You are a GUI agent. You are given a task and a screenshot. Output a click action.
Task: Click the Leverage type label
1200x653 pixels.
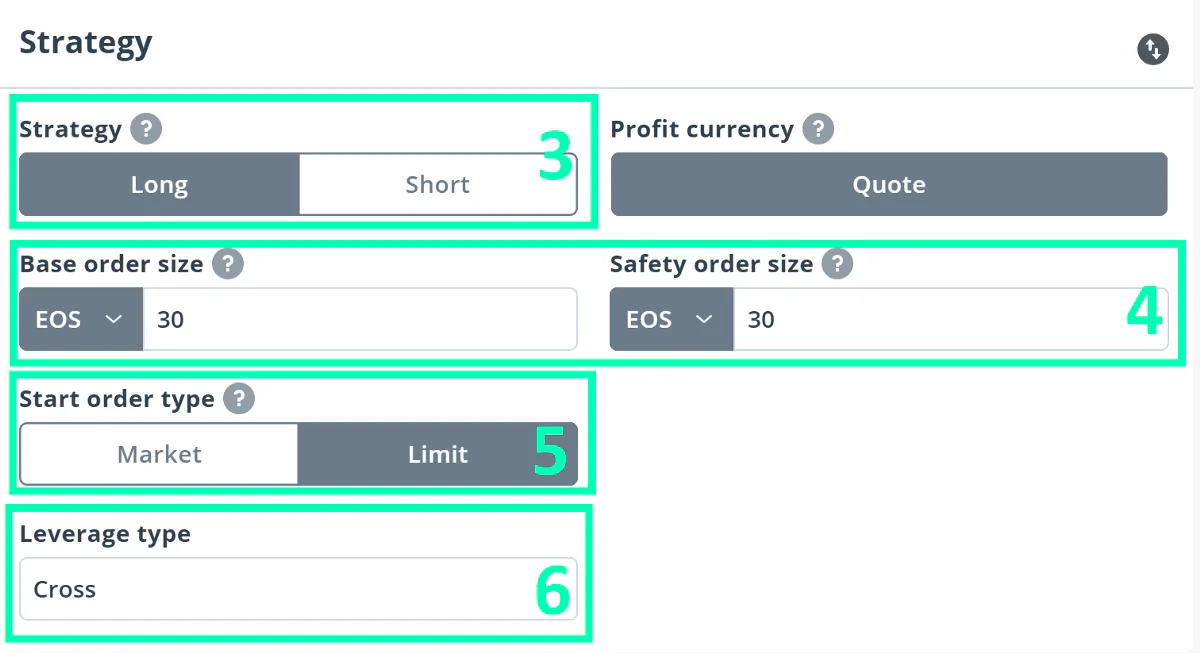click(x=105, y=534)
